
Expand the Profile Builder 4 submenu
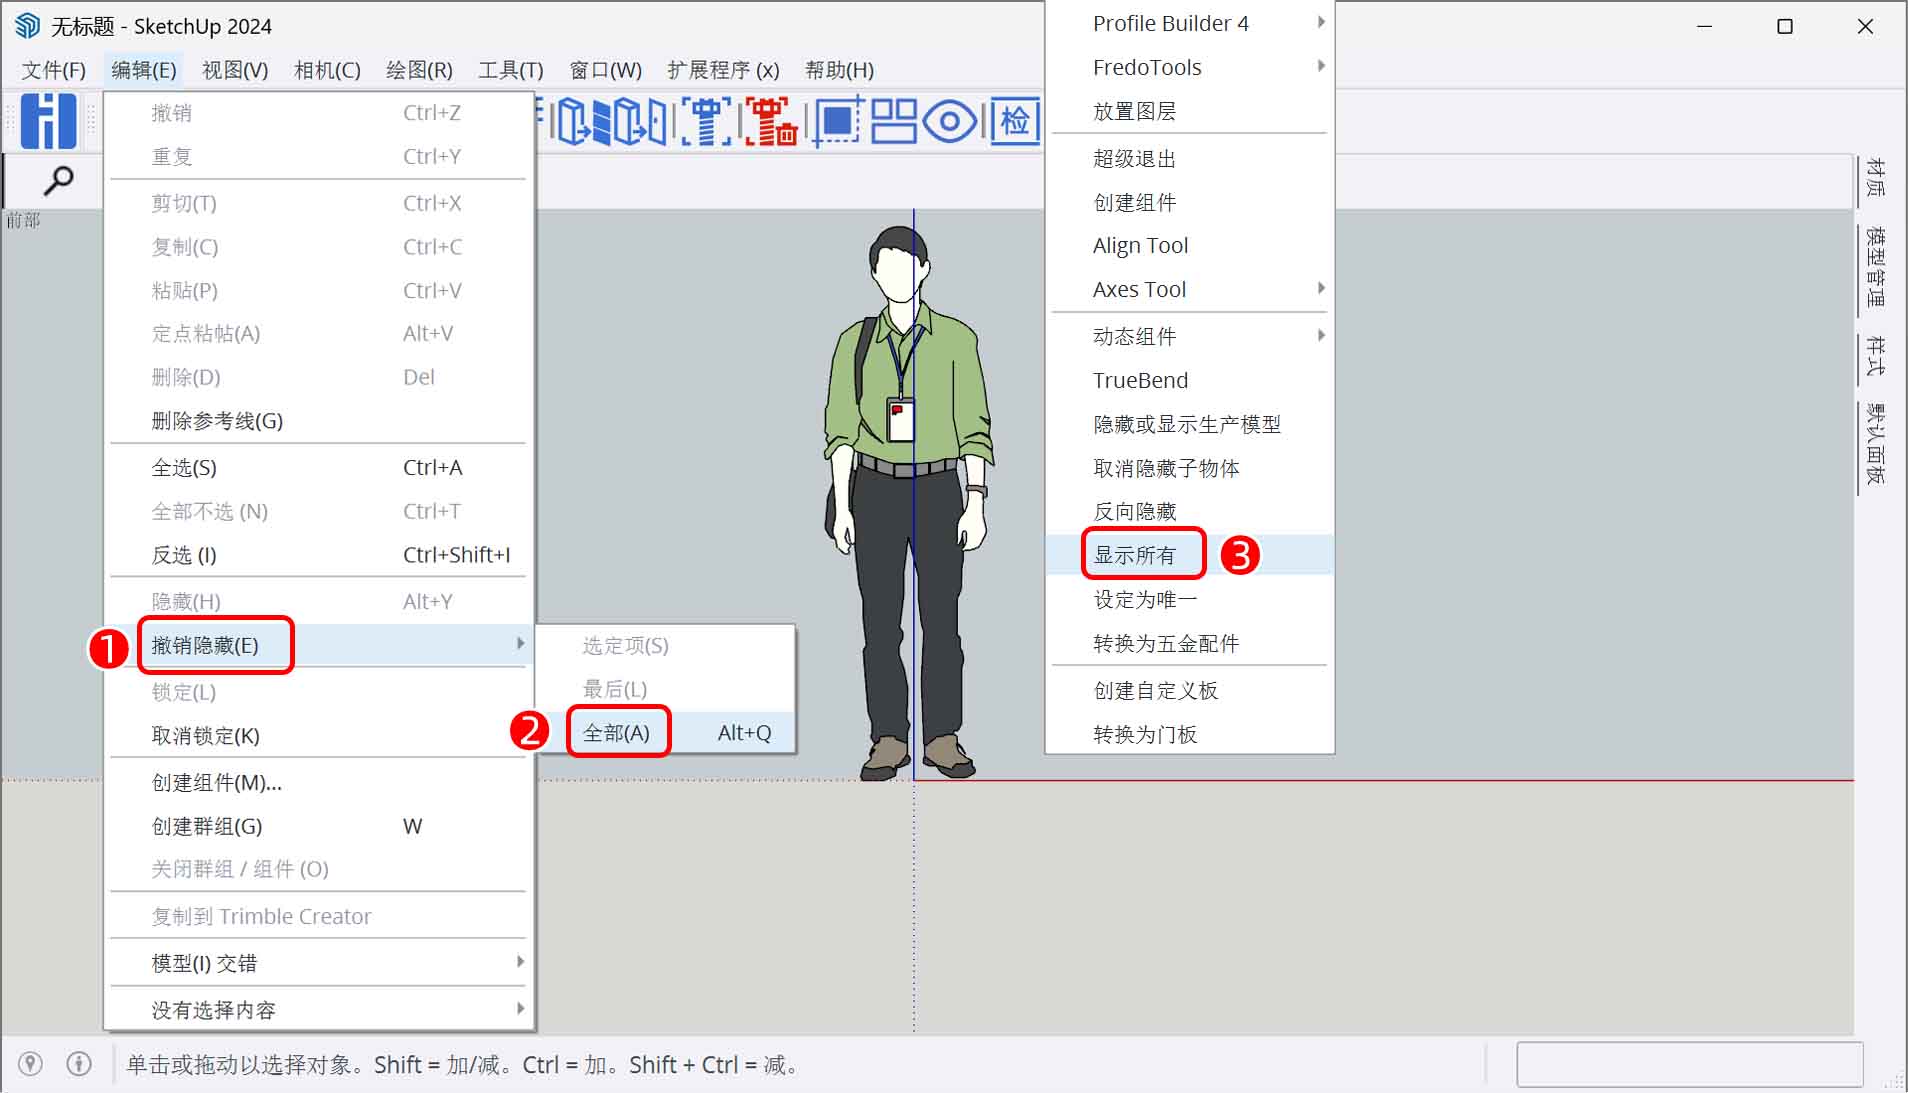point(1170,22)
